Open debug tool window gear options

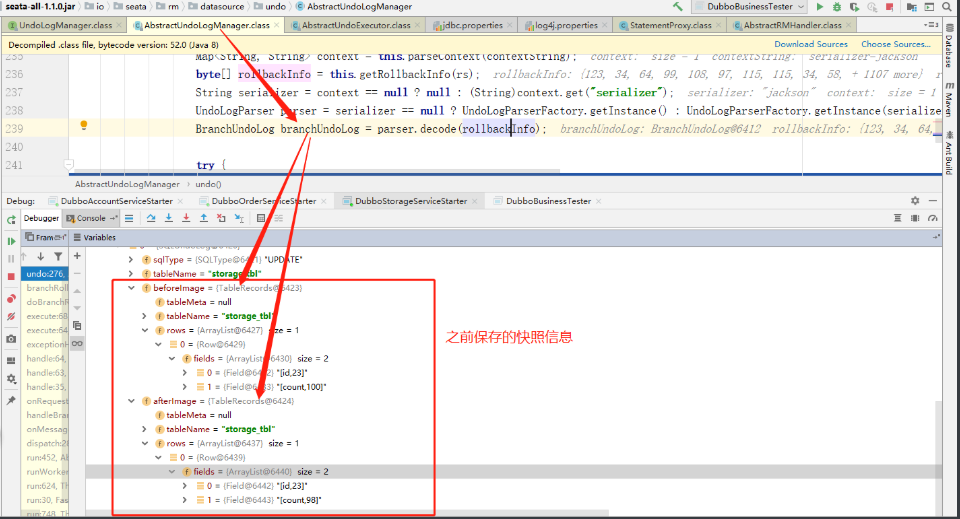(915, 201)
